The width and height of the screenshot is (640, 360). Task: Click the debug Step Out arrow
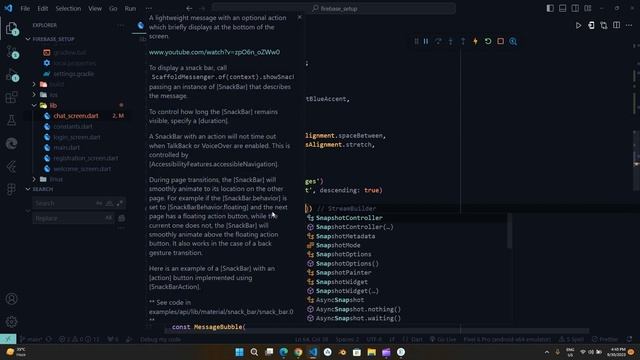coord(463,41)
